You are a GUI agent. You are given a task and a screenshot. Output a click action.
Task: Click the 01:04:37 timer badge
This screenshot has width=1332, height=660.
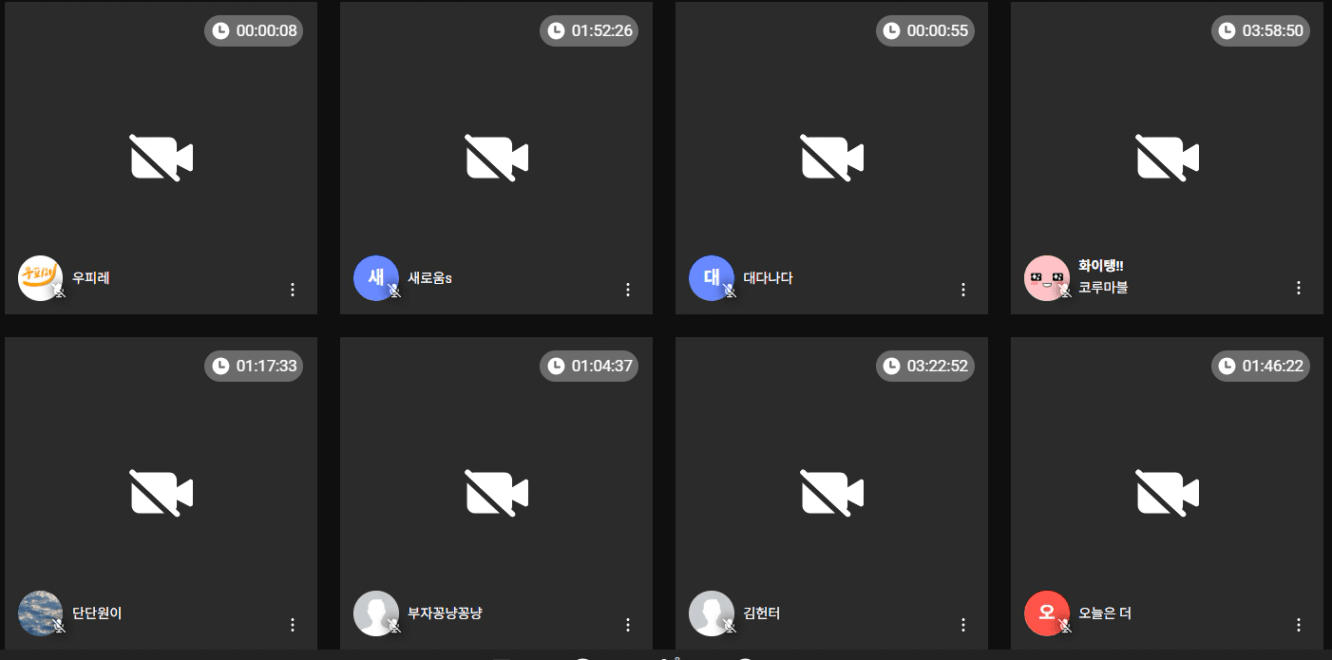[x=589, y=366]
